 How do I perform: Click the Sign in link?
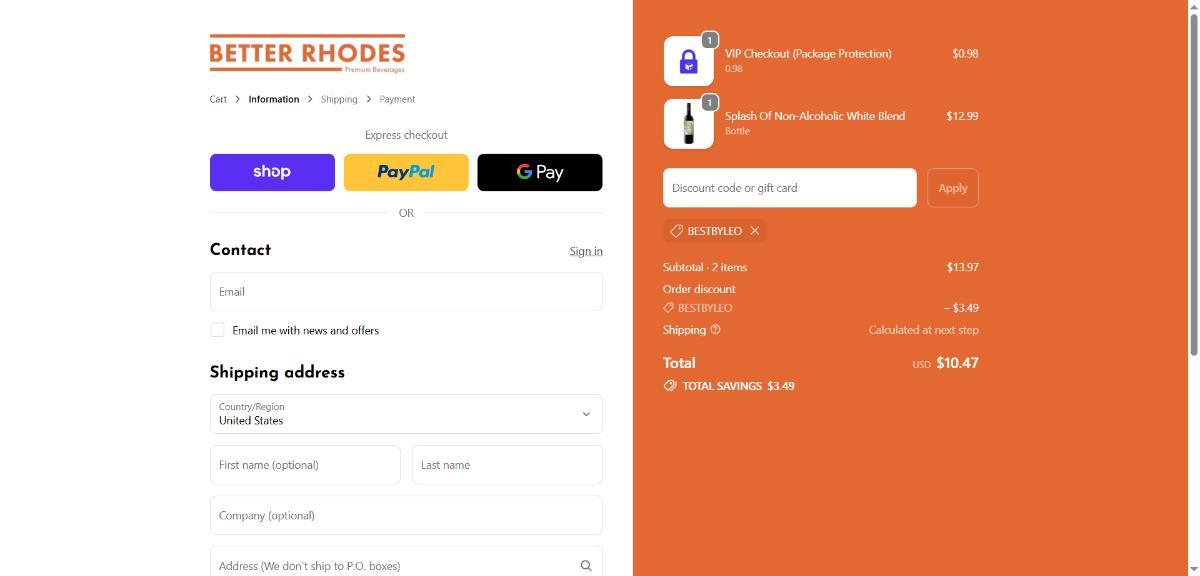(586, 251)
